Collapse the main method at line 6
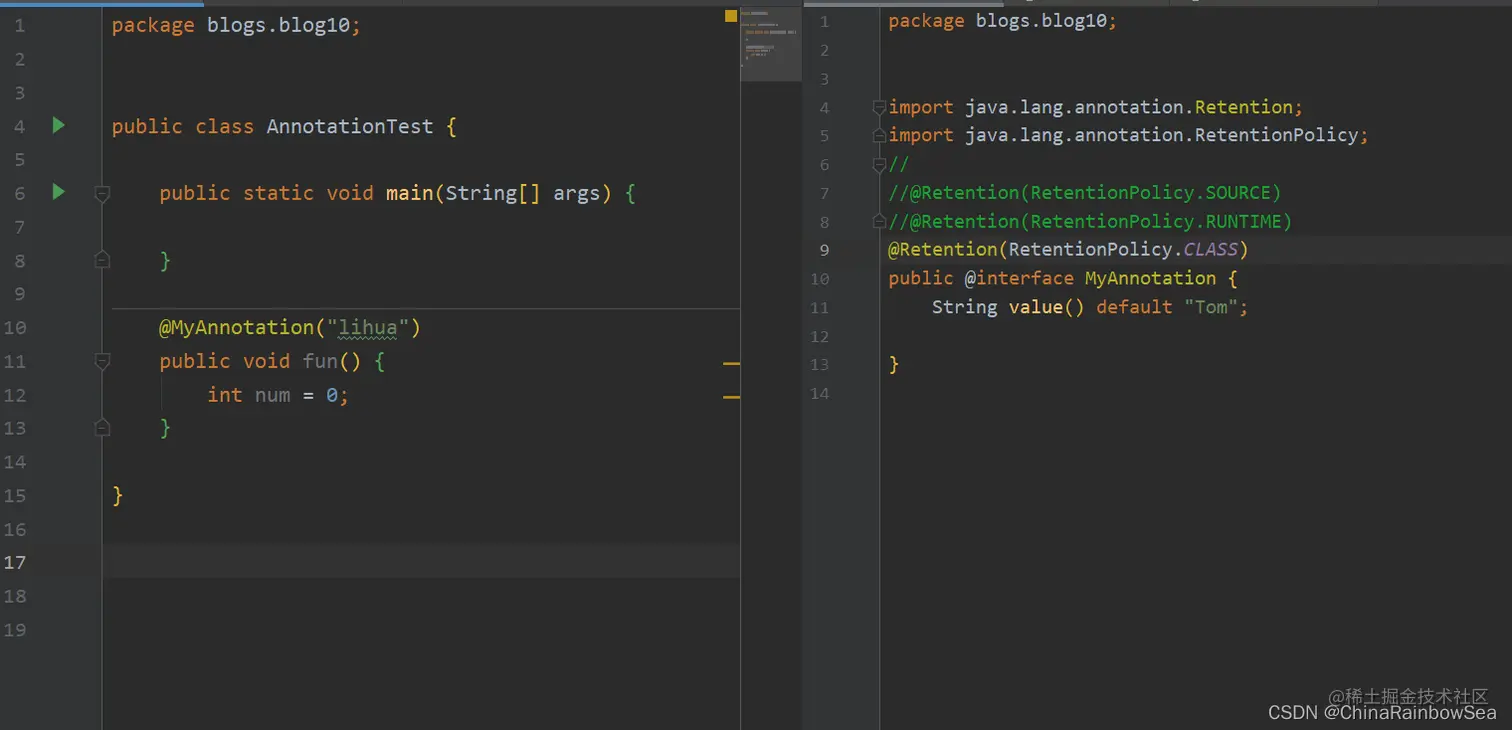The image size is (1512, 730). point(102,193)
